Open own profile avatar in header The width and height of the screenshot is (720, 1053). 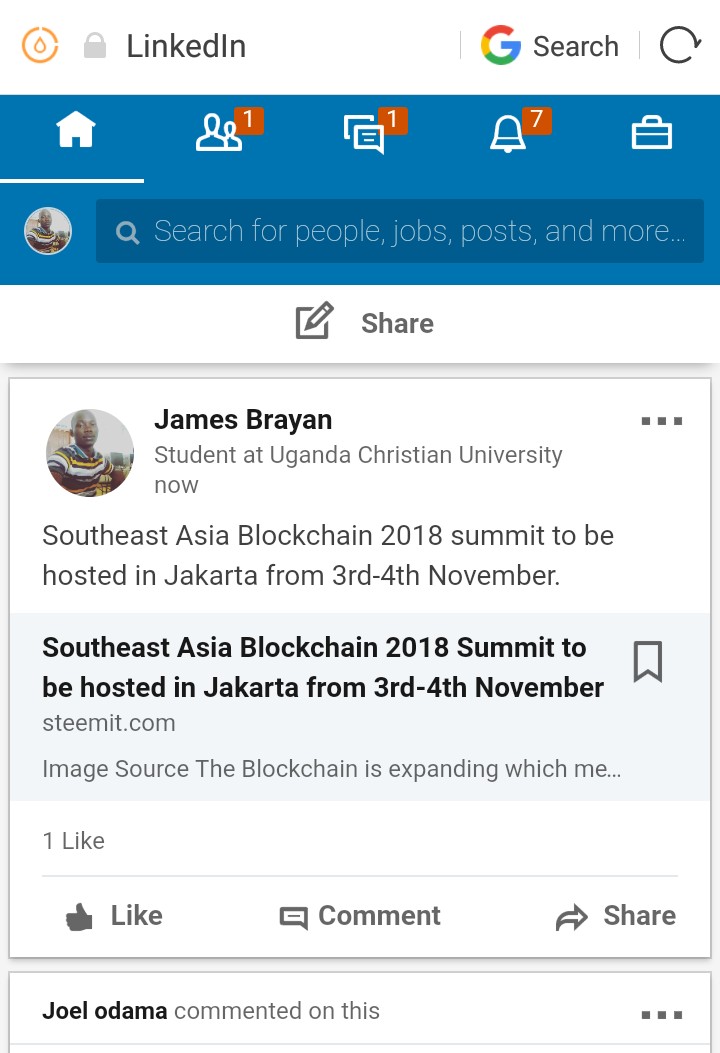[48, 231]
